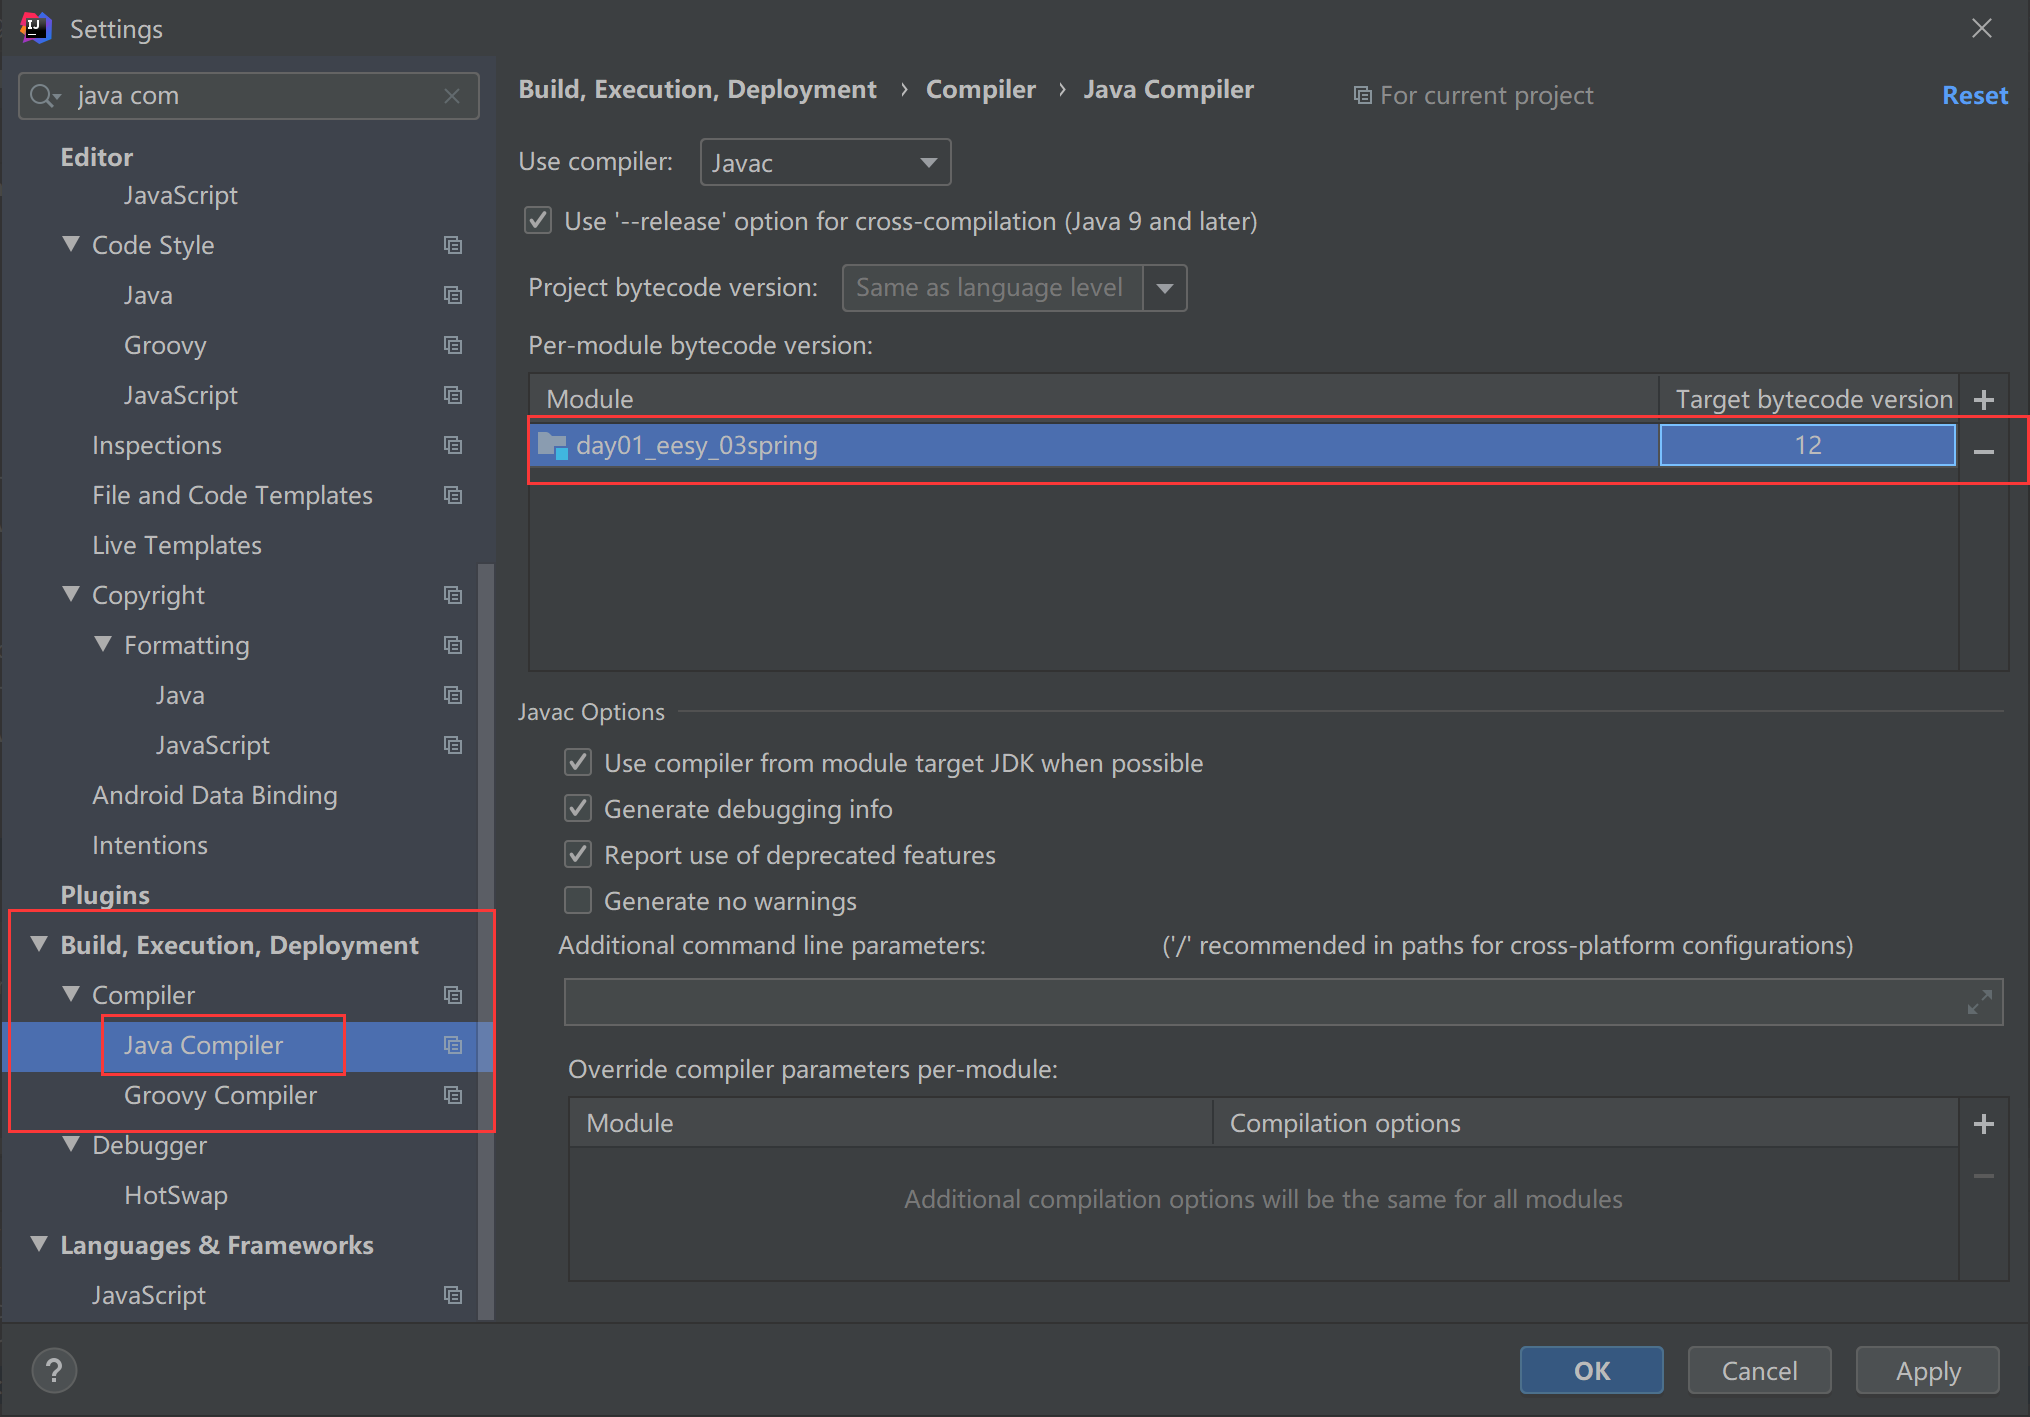This screenshot has width=2030, height=1417.
Task: Collapse Build, Execution, Deployment section
Action: [x=39, y=944]
